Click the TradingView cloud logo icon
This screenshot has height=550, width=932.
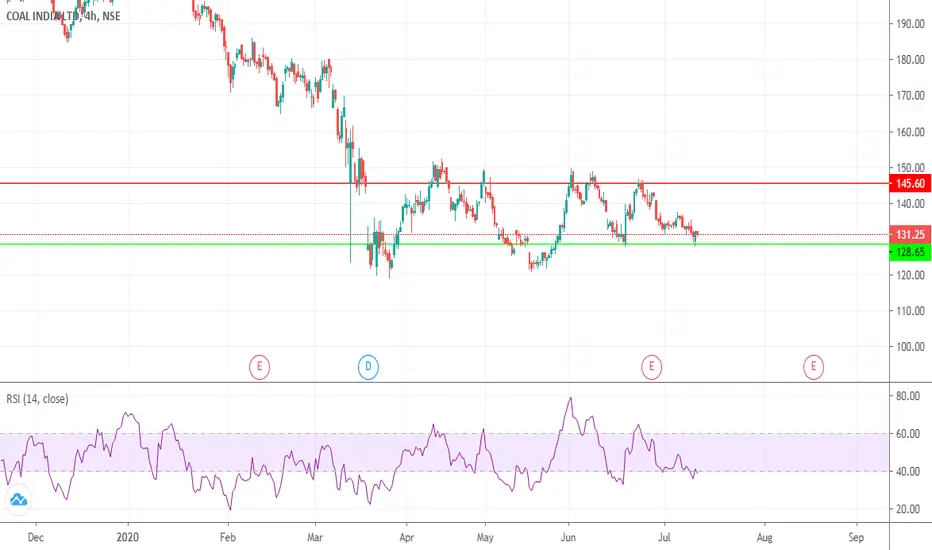(x=18, y=500)
